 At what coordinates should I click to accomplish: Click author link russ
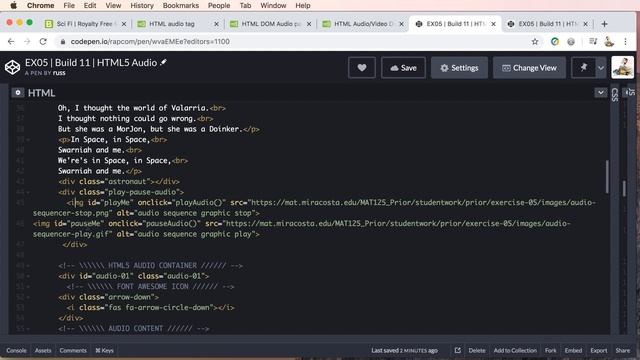[x=59, y=73]
